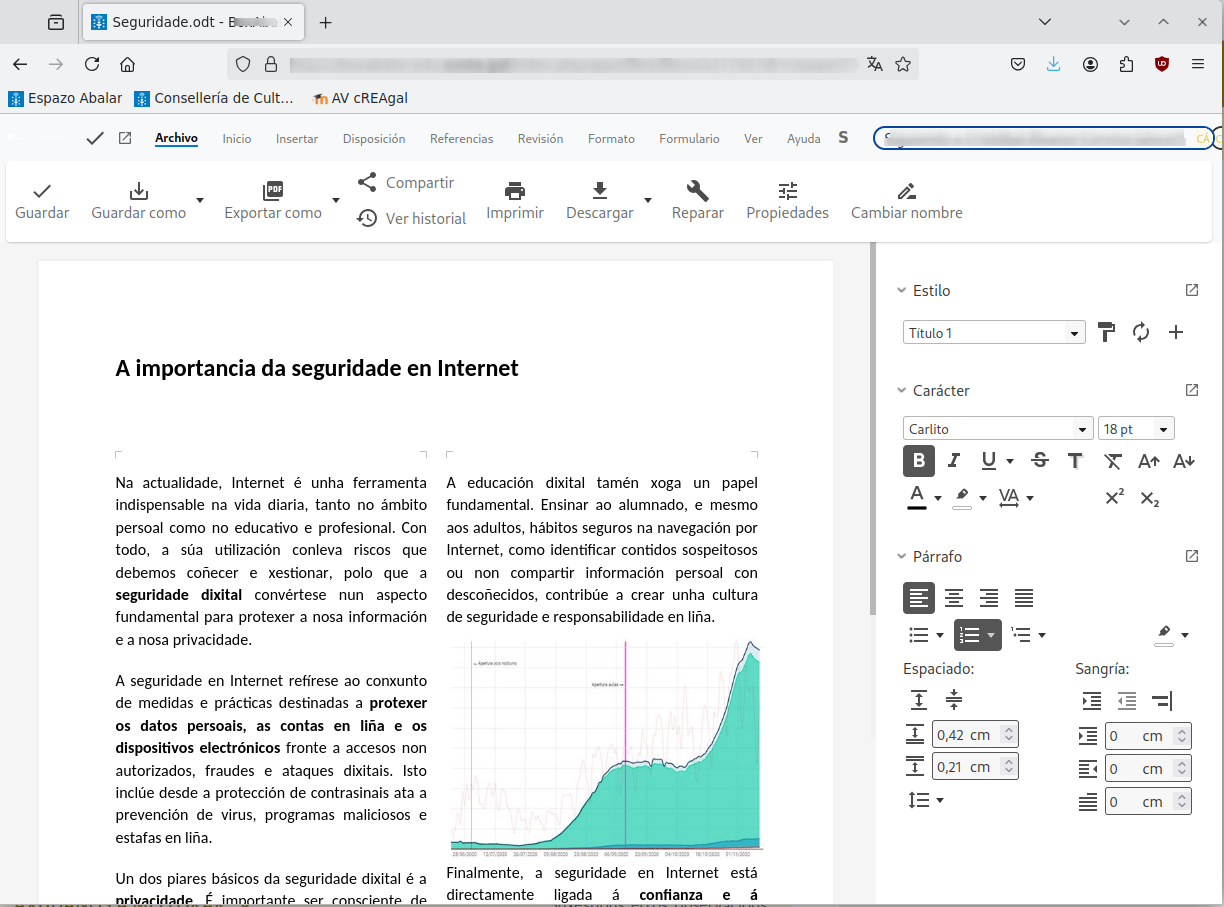Viewport: 1224px width, 907px height.
Task: Clear direct formatting icon
Action: pyautogui.click(x=1113, y=461)
